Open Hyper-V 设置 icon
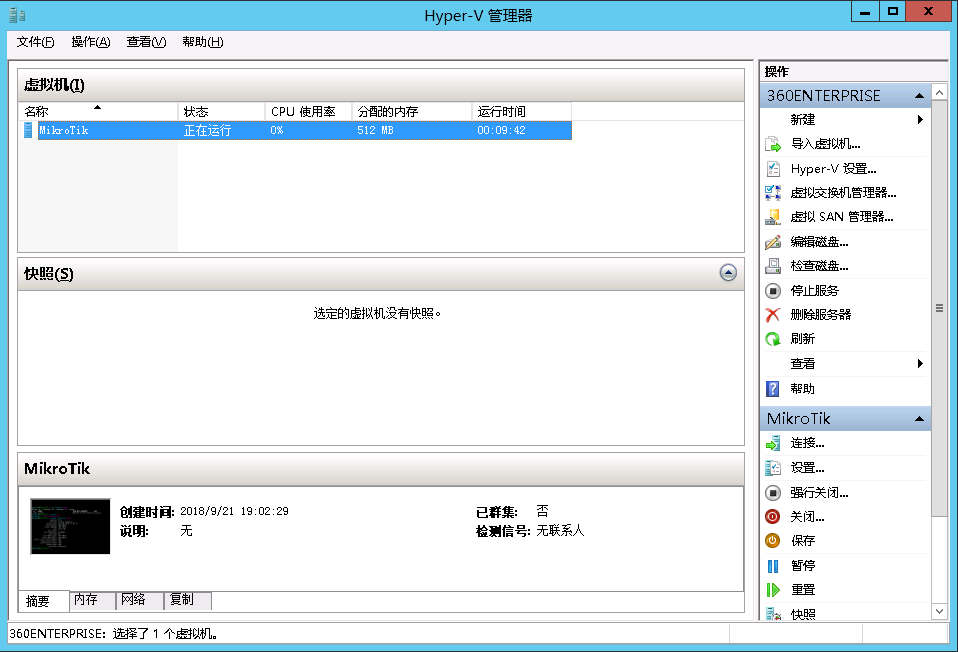Image resolution: width=958 pixels, height=652 pixels. [773, 169]
